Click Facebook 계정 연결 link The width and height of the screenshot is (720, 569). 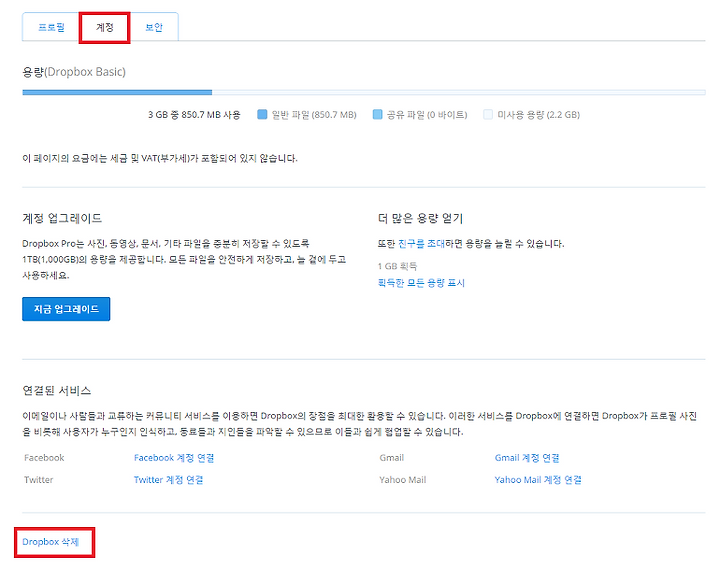[174, 458]
